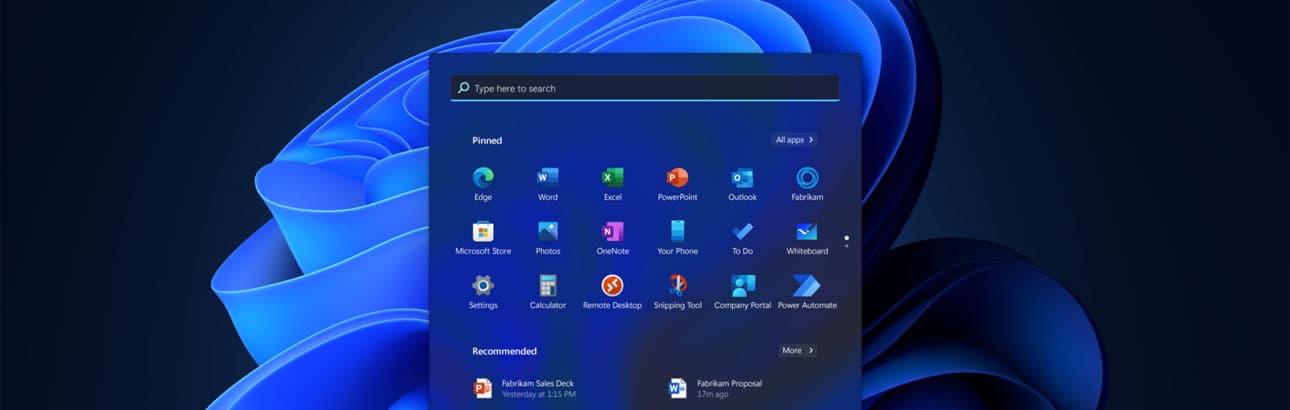Expand More recommended items
The image size is (1290, 410).
[797, 351]
